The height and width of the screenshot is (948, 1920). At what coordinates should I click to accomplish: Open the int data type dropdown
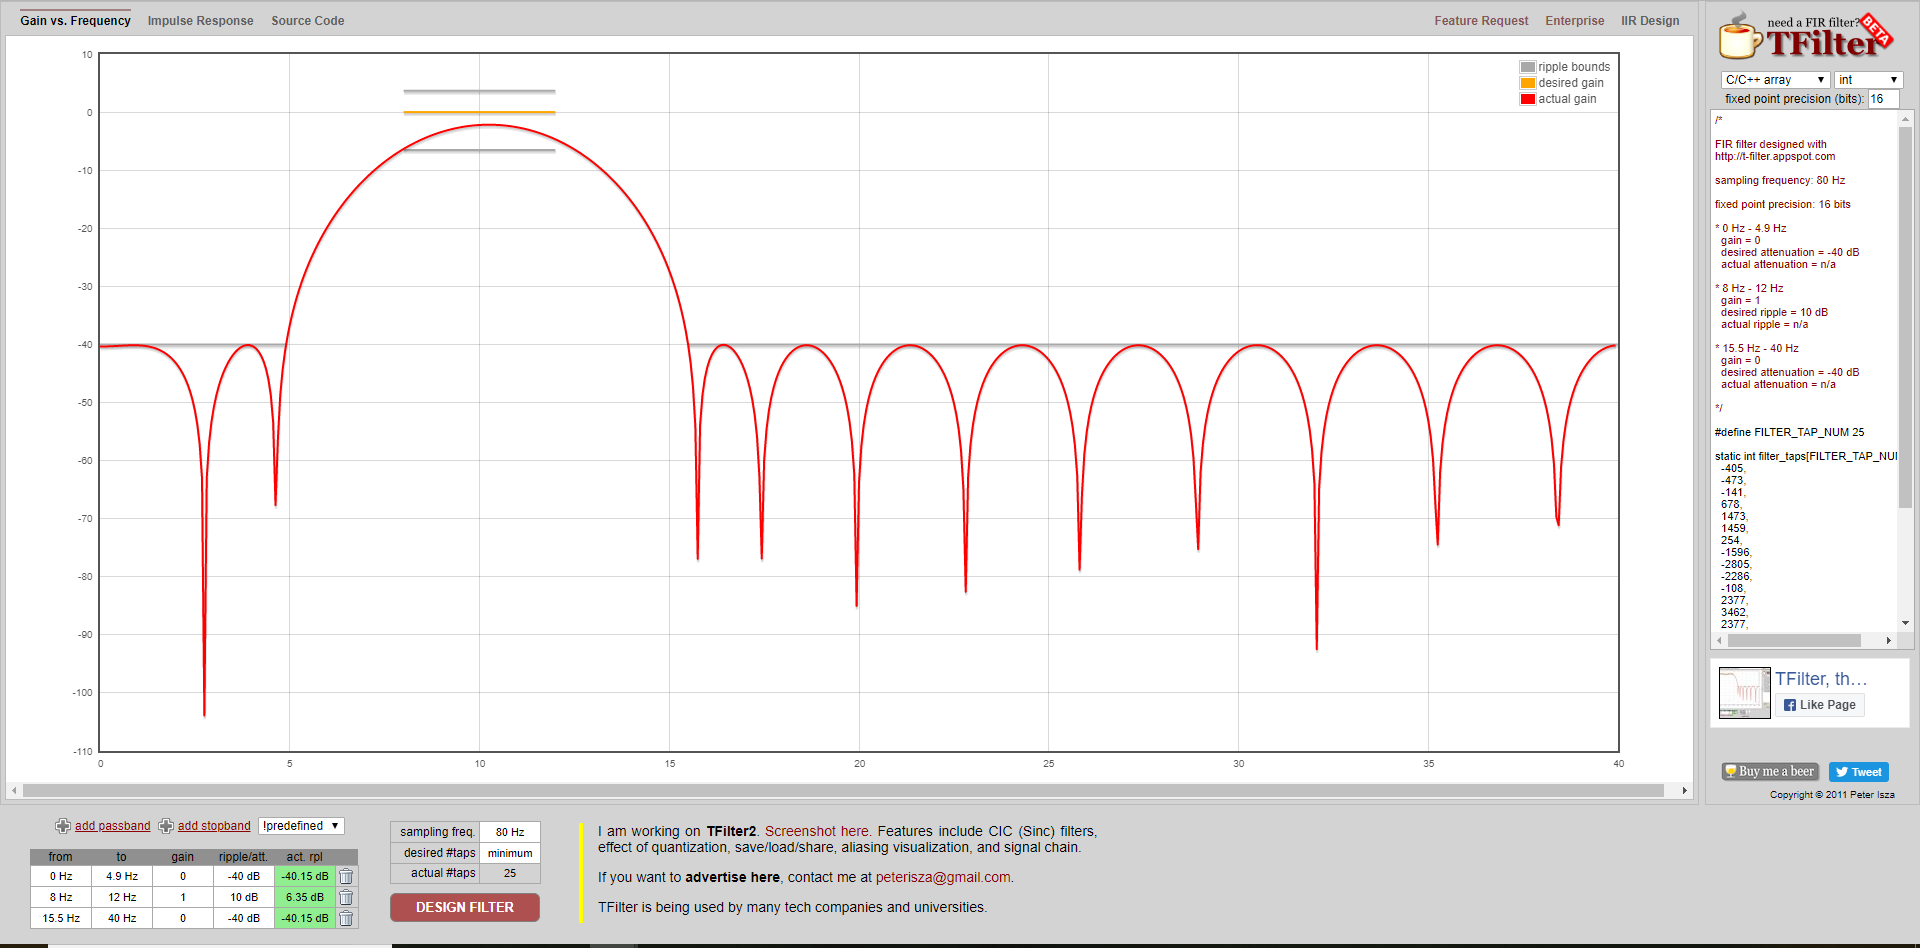(1868, 80)
